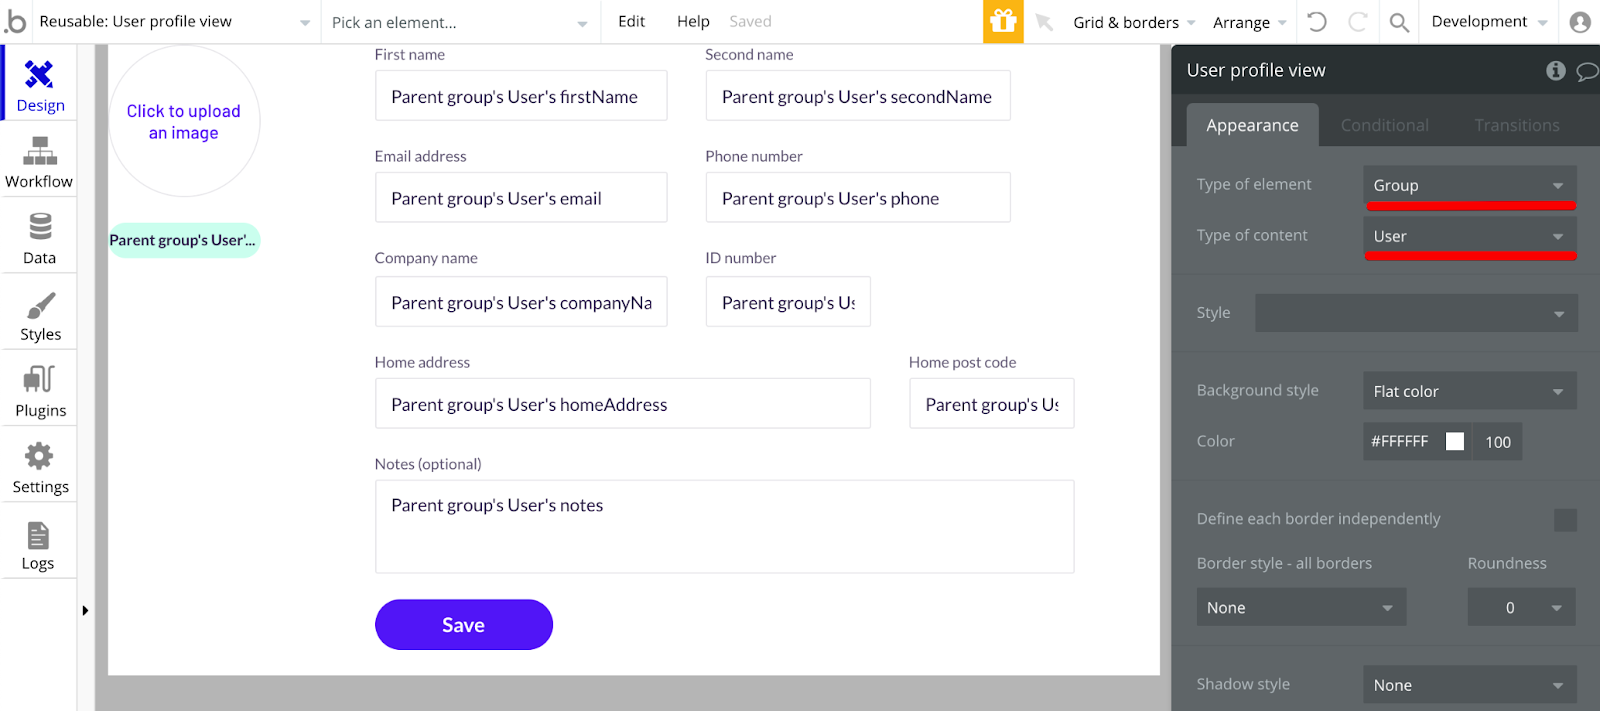Select the 'Phone number' label text

(x=754, y=156)
